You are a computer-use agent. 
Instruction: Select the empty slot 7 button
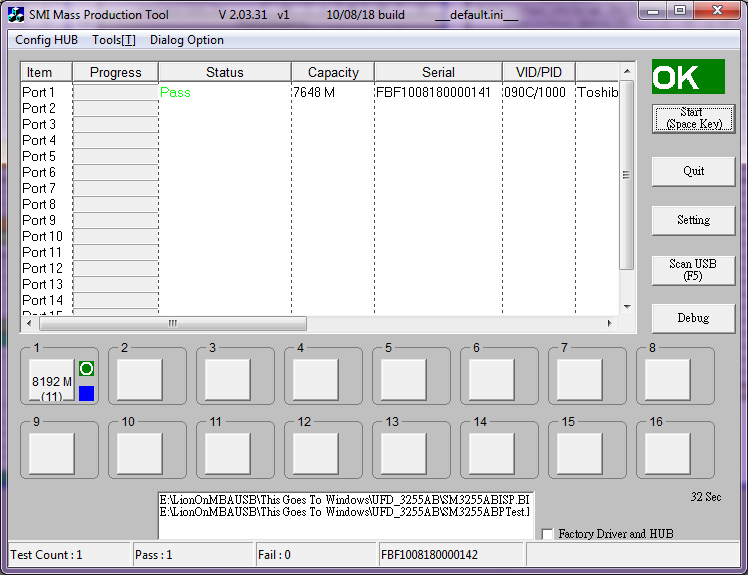coord(580,380)
